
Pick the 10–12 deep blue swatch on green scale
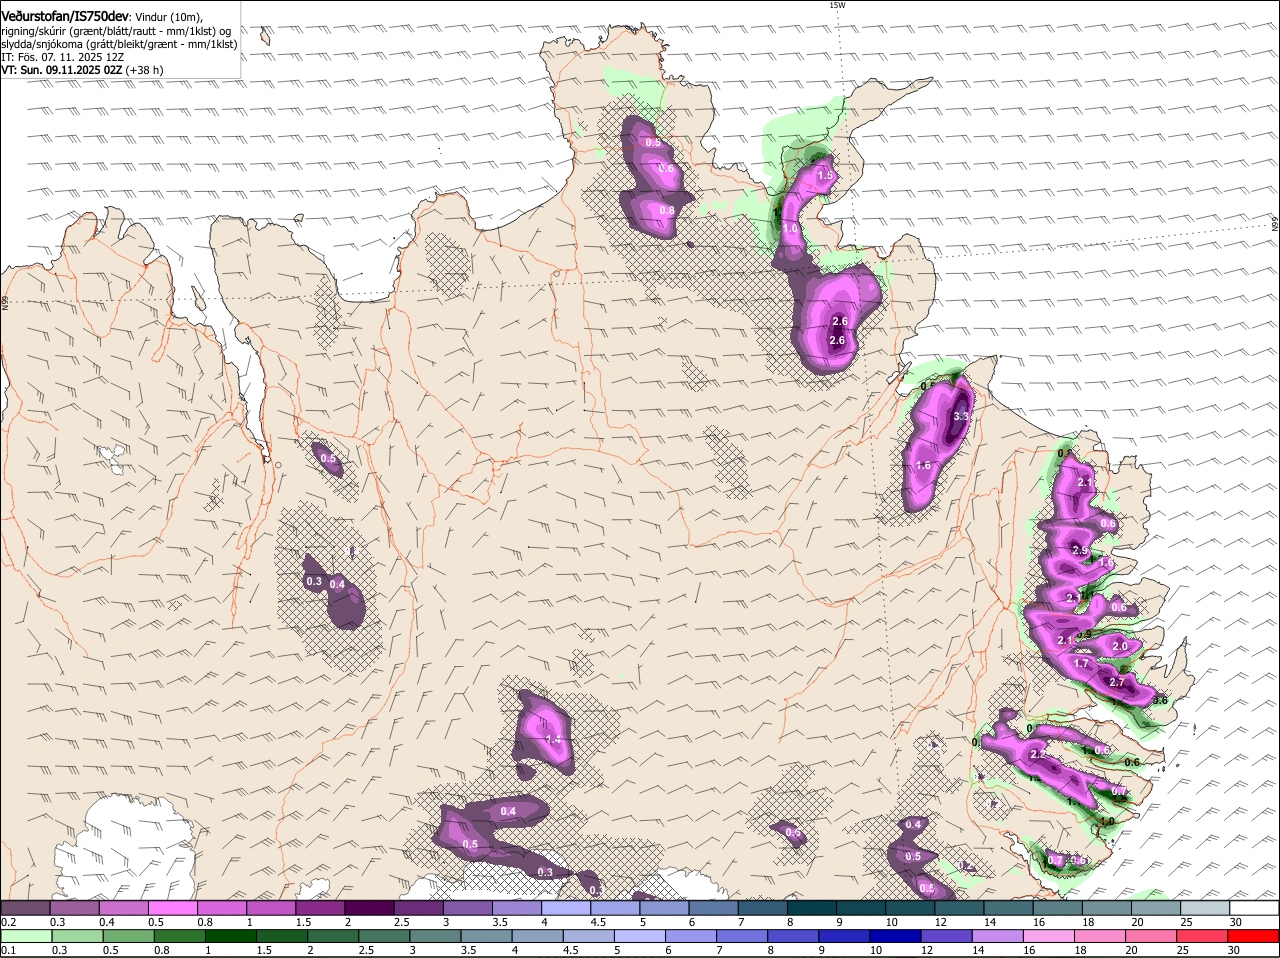point(897,936)
